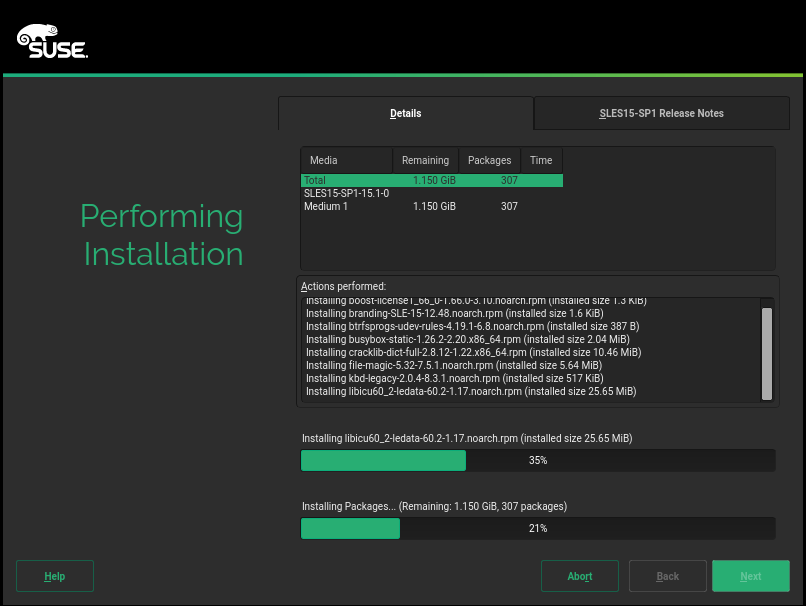Open the Help button
This screenshot has width=806, height=606.
pos(55,576)
